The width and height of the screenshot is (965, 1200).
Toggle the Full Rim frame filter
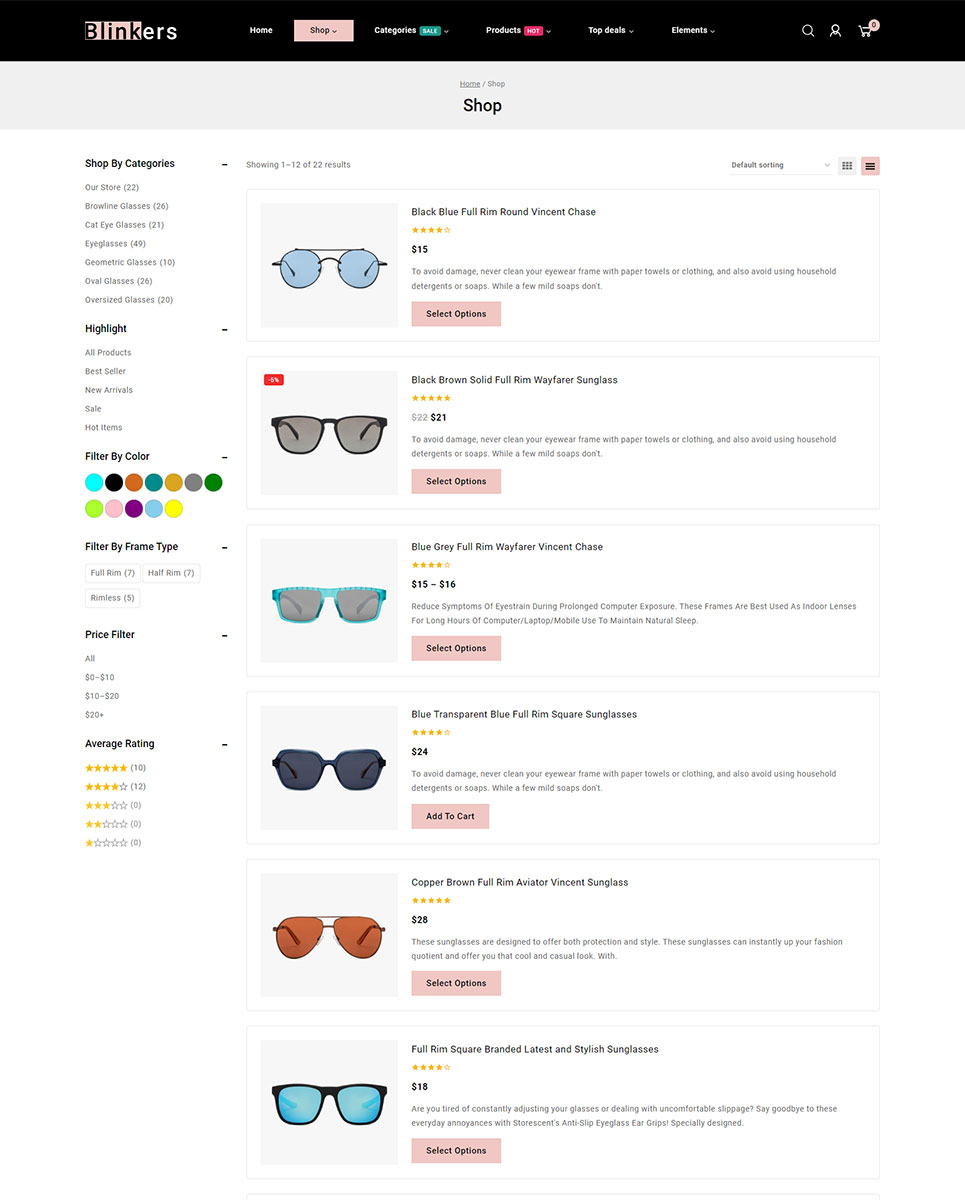click(112, 573)
